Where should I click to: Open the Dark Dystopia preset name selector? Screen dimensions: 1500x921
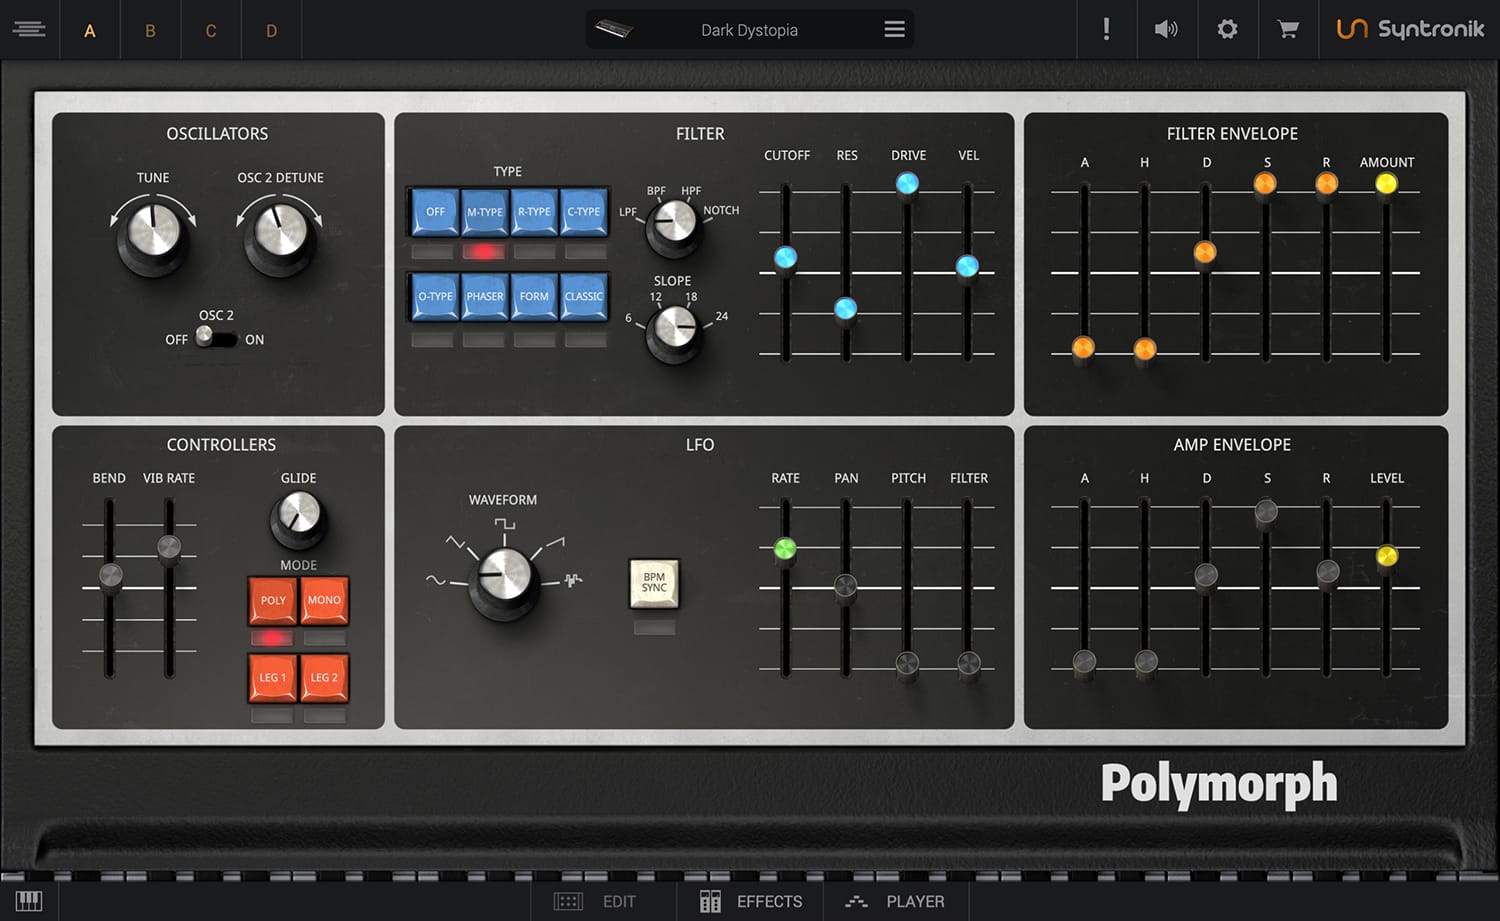(749, 30)
